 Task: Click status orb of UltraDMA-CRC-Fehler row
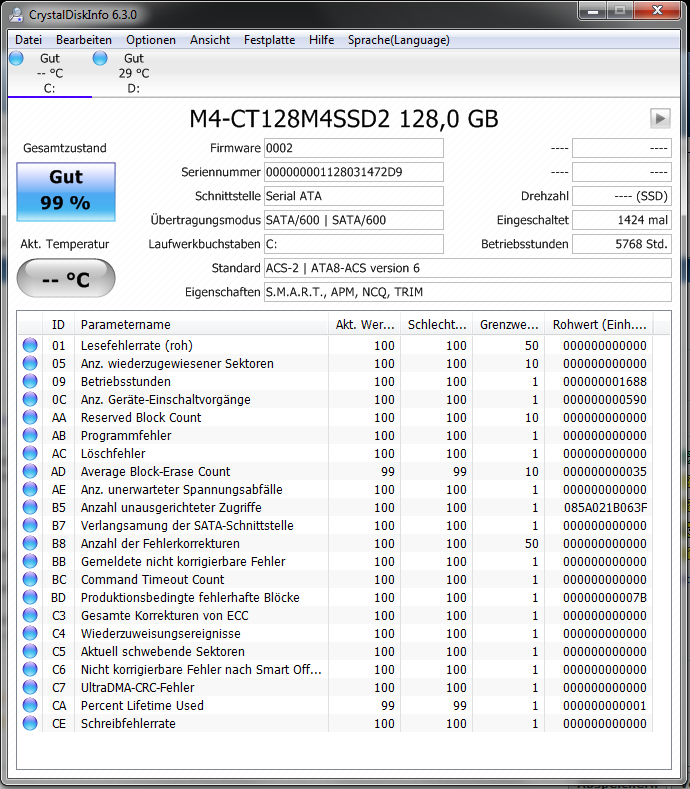coord(30,687)
